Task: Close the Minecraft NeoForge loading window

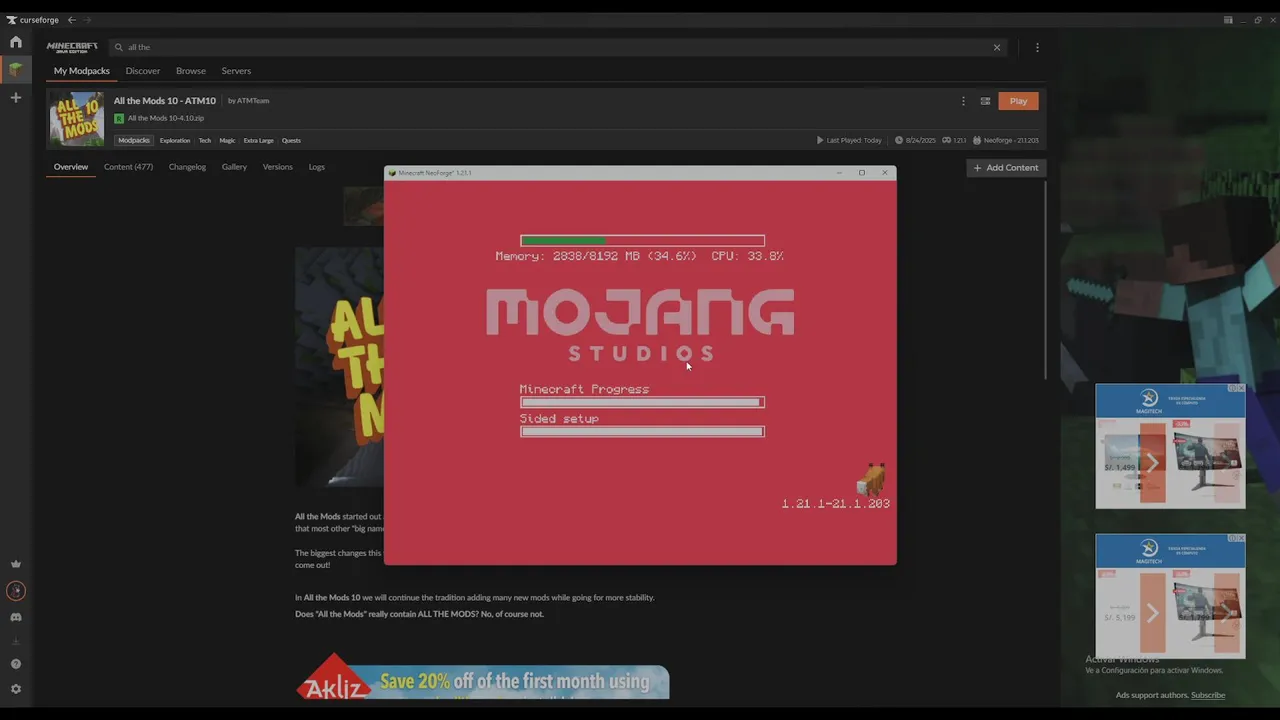Action: 884,173
